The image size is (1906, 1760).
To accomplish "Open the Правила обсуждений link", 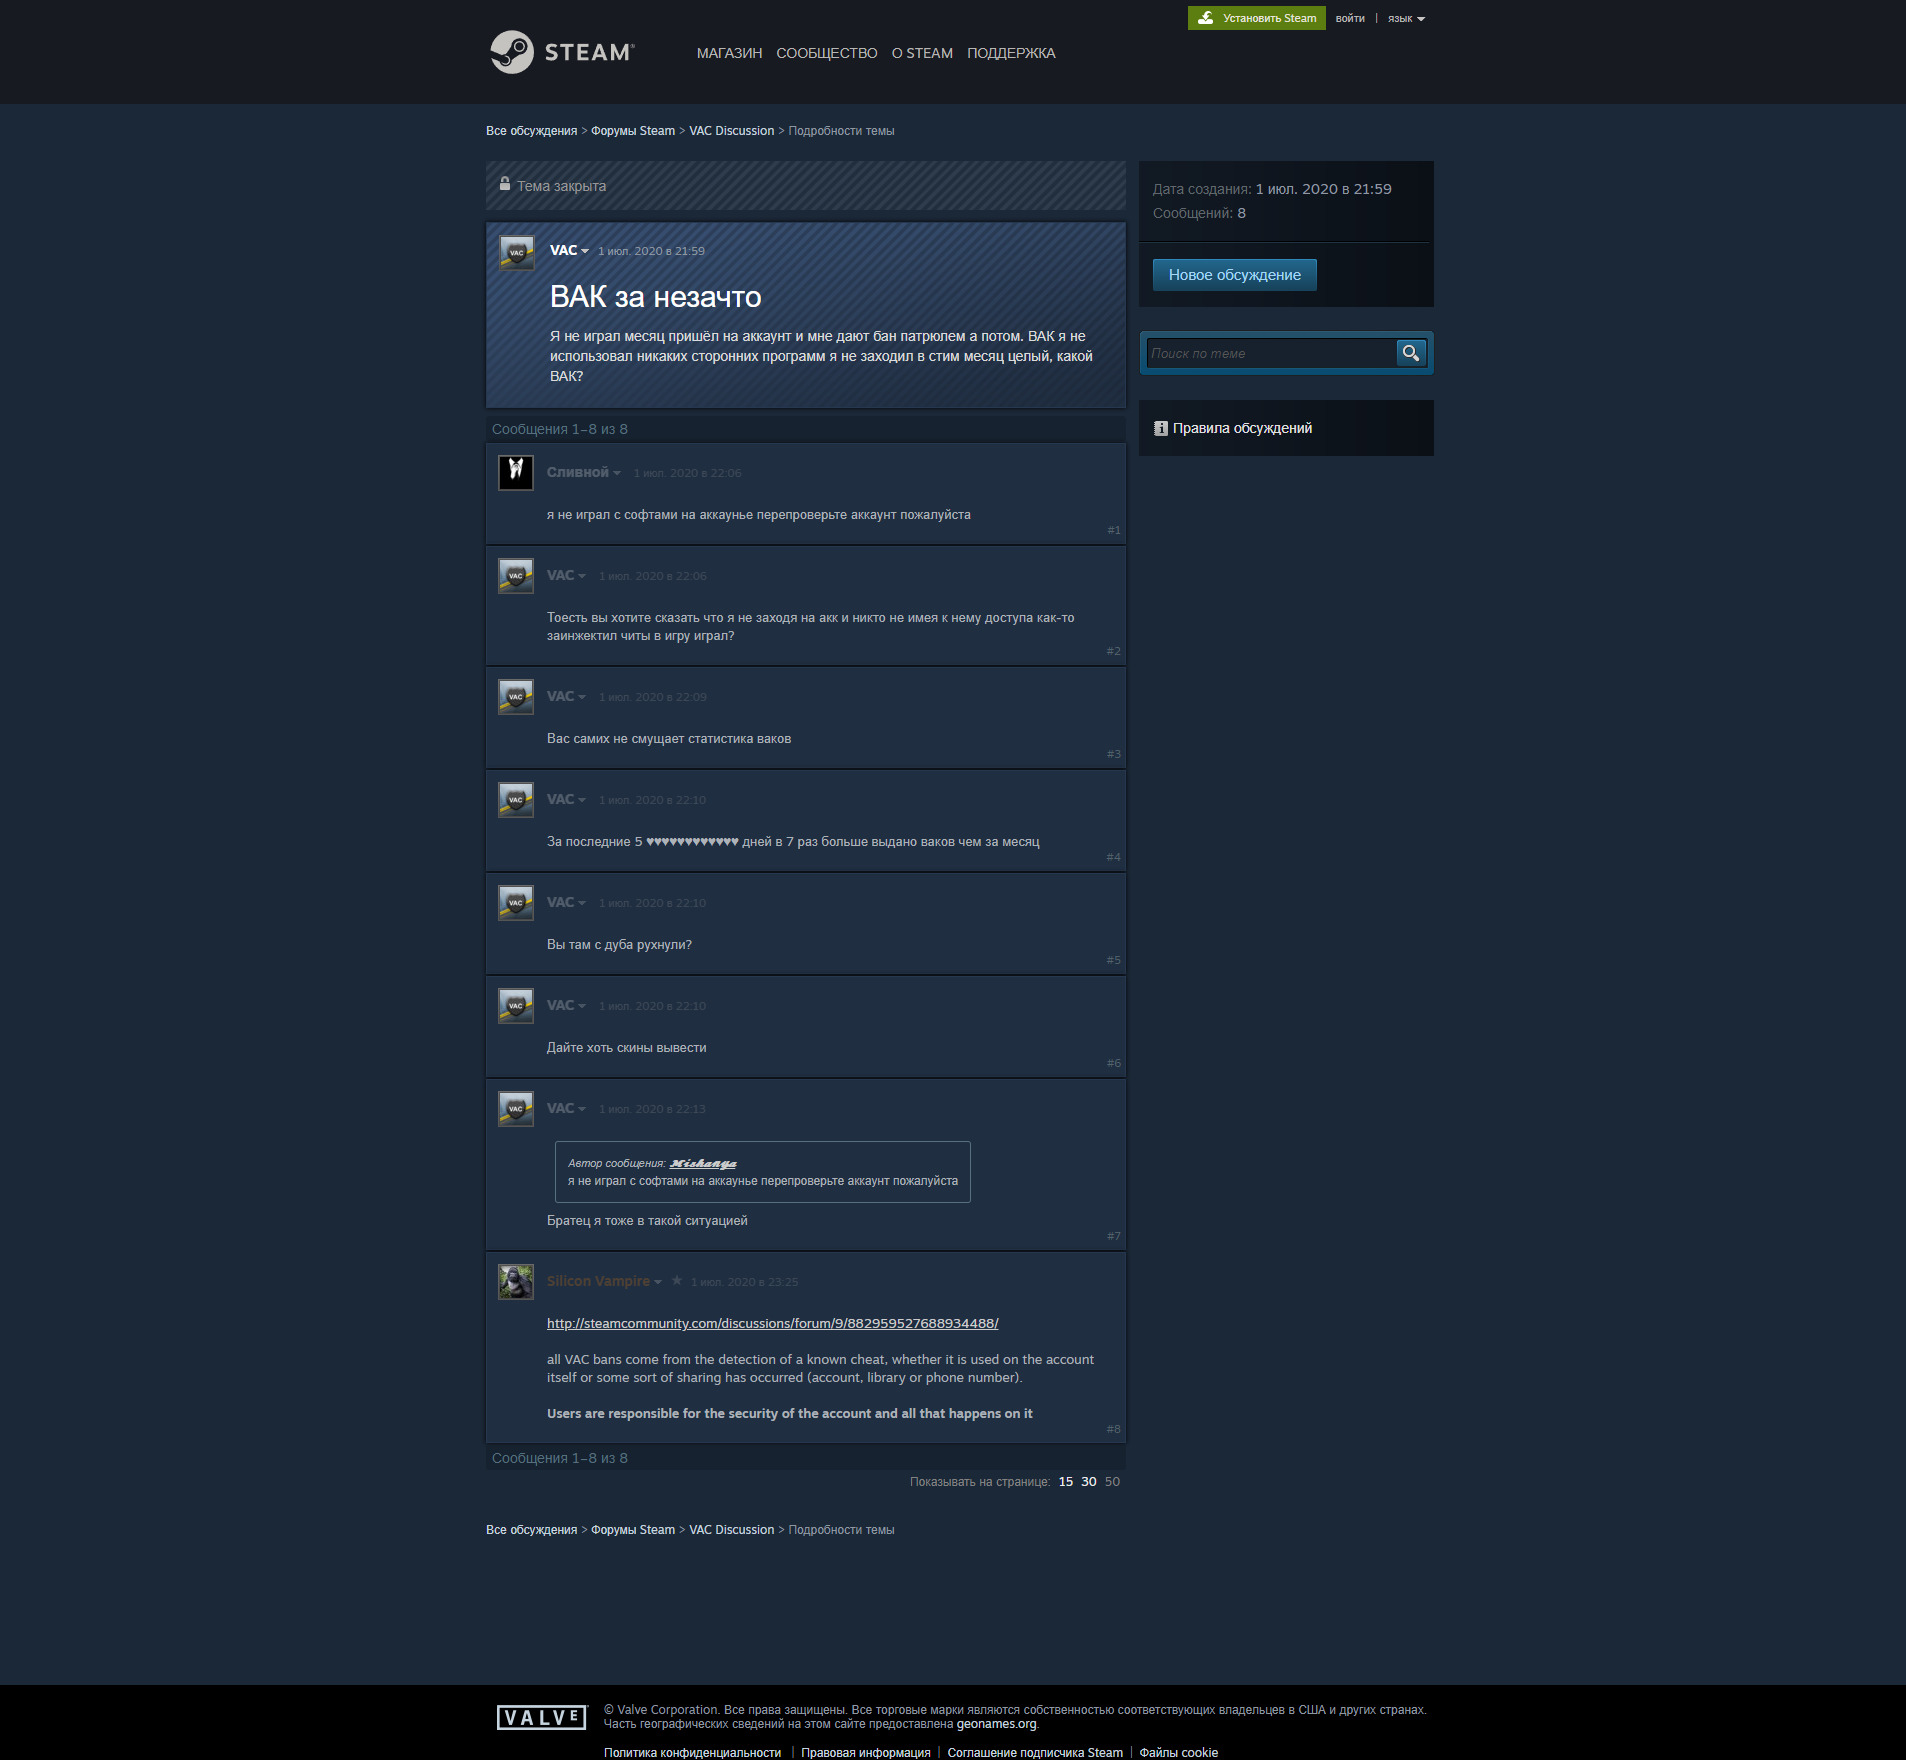I will click(x=1242, y=428).
